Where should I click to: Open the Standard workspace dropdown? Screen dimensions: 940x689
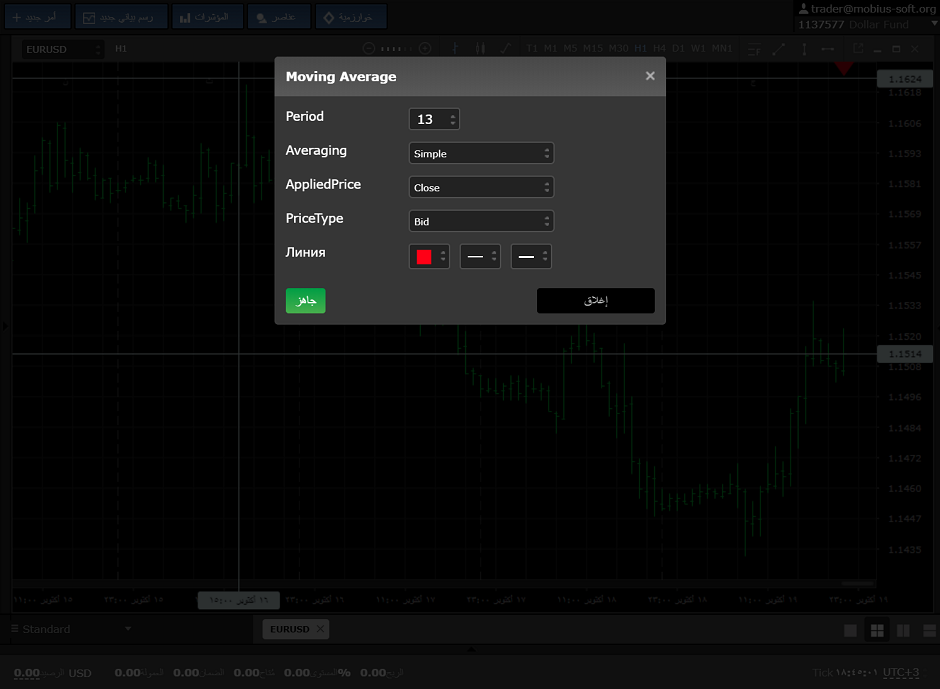pyautogui.click(x=71, y=629)
